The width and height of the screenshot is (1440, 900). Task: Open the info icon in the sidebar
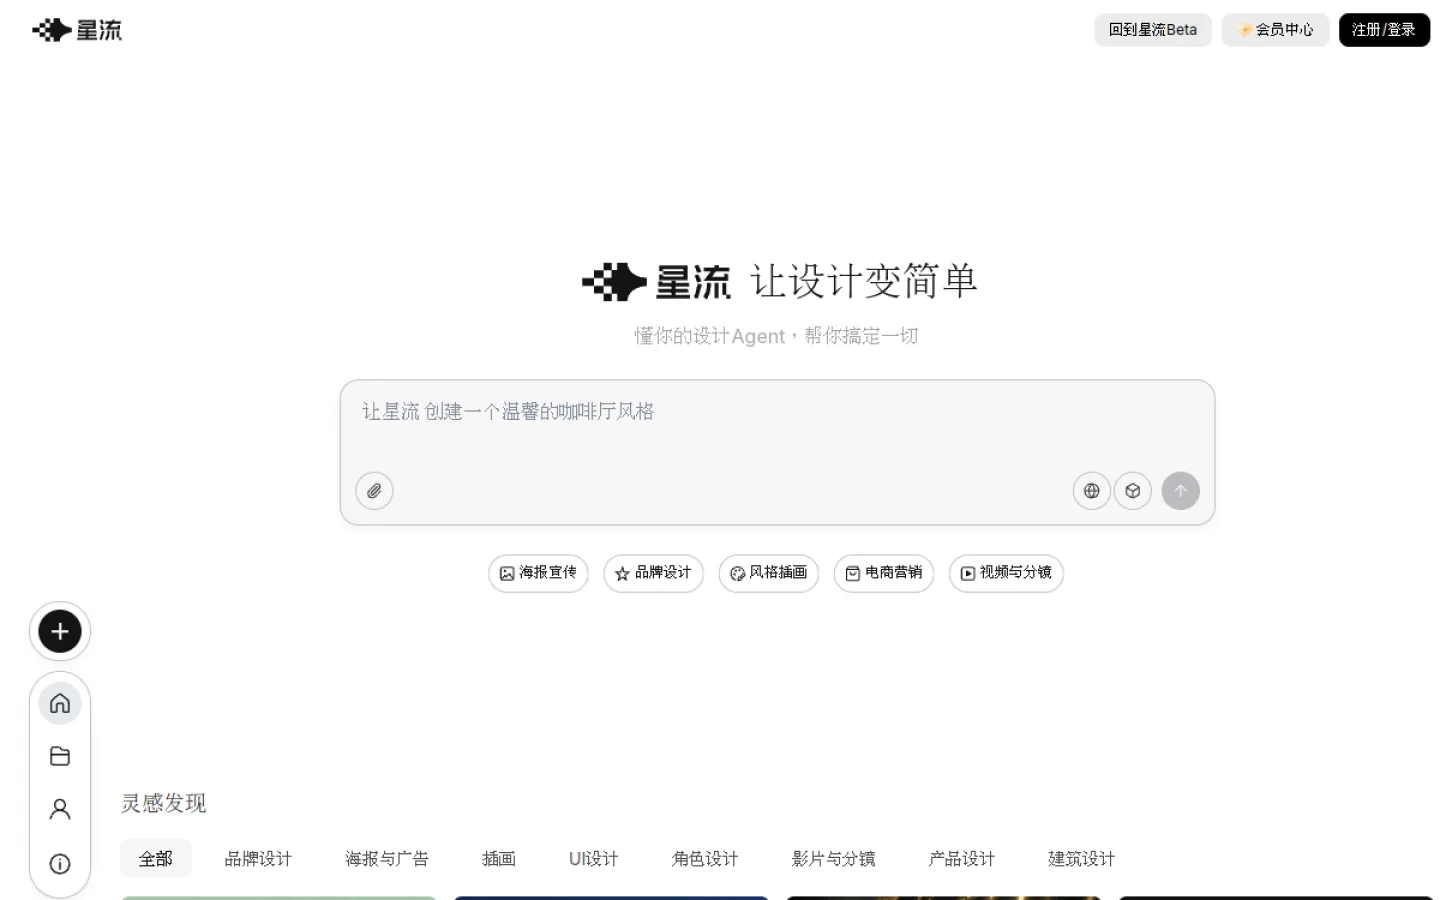click(60, 864)
